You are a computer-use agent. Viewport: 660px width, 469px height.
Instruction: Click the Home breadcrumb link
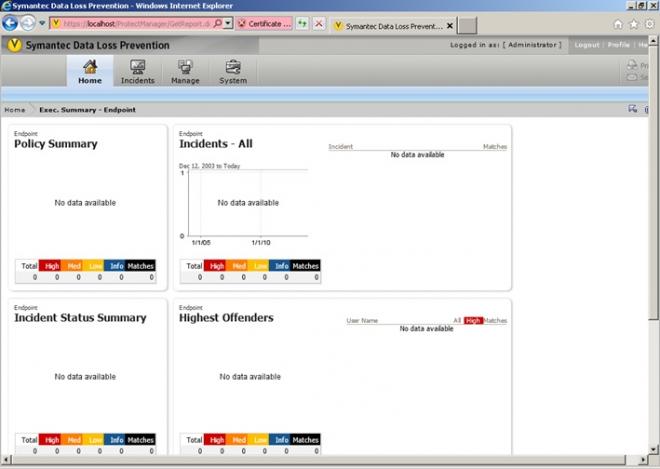[x=15, y=110]
